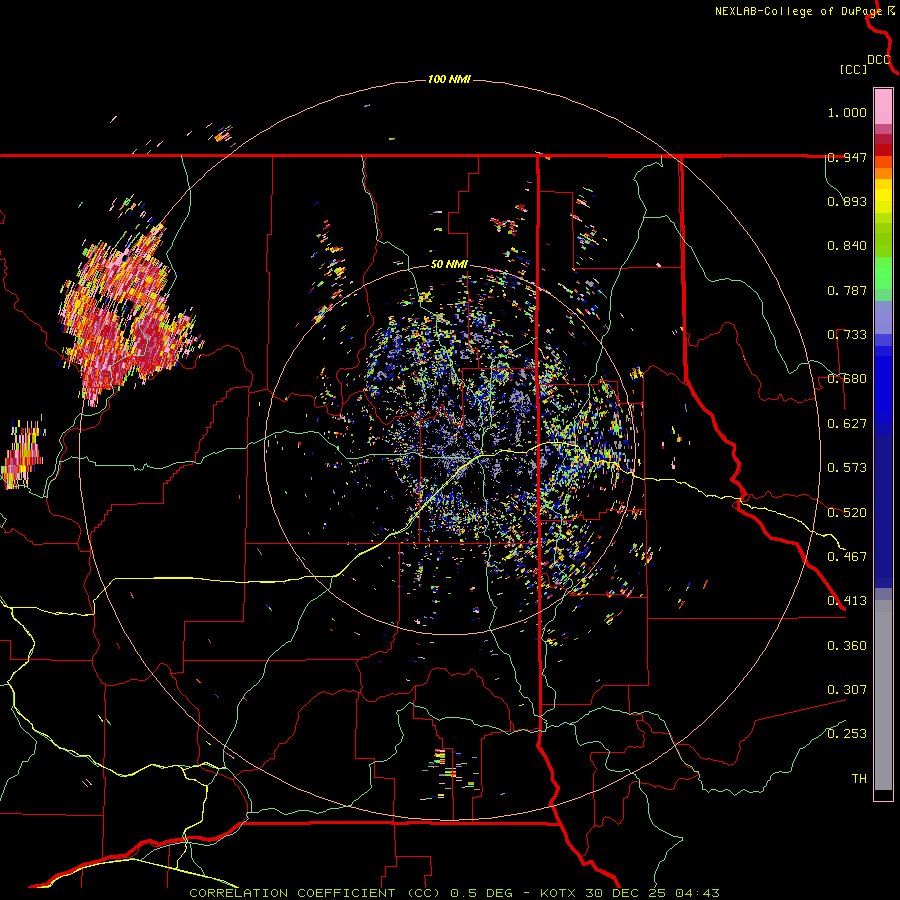Click the [CC] legend header label
900x900 pixels.
(x=853, y=69)
